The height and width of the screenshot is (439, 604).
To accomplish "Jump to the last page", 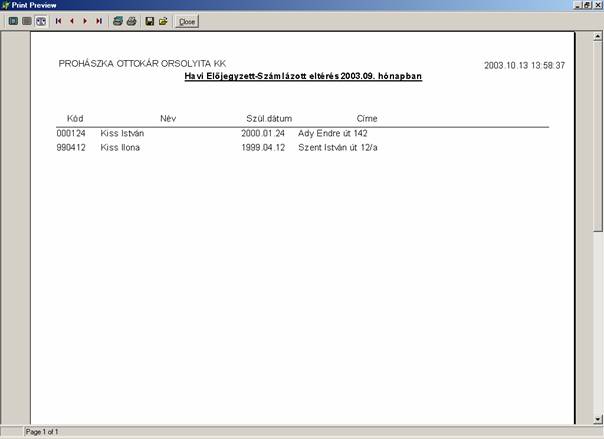I will point(98,21).
